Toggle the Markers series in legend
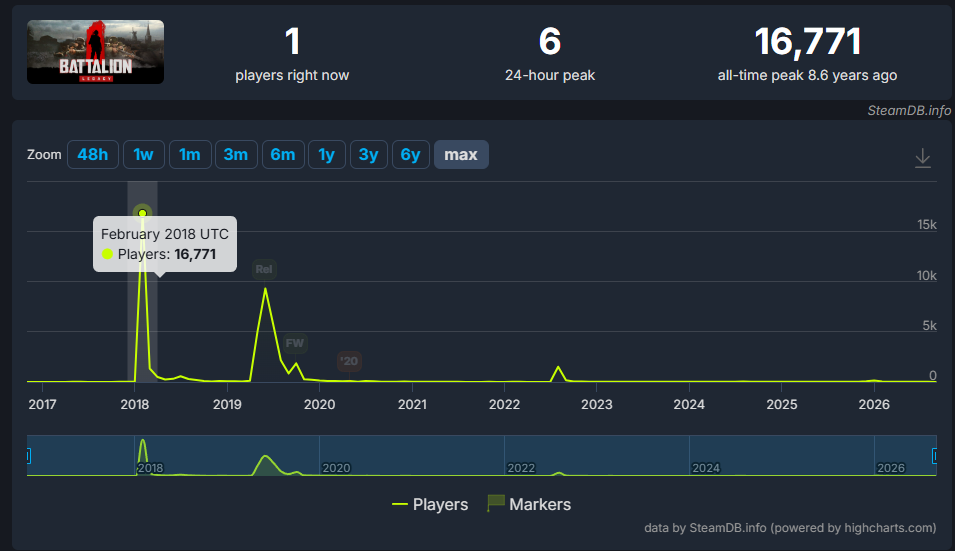Image resolution: width=955 pixels, height=551 pixels. tap(529, 504)
